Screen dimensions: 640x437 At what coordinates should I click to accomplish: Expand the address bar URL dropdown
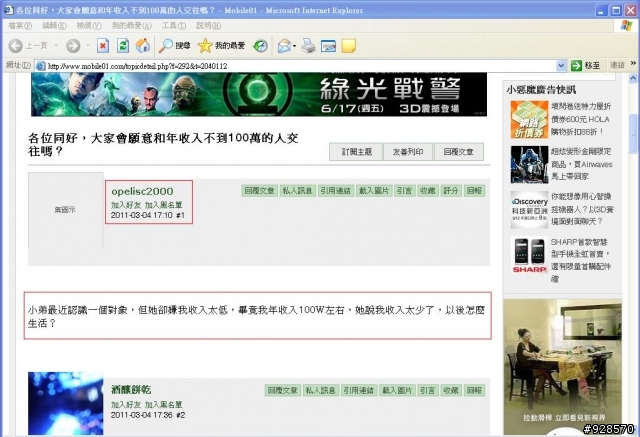point(561,65)
